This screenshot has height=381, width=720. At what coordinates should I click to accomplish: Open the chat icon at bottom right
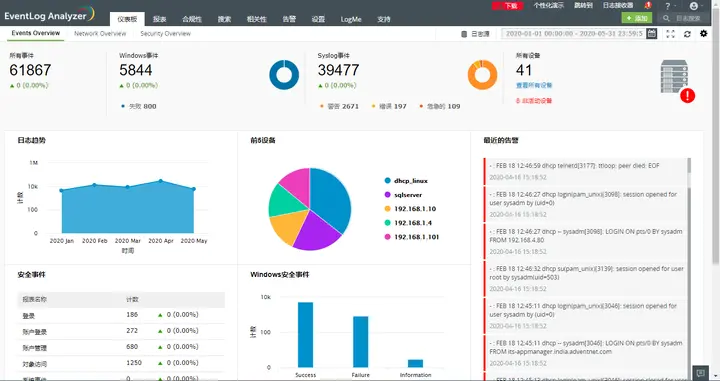click(x=700, y=373)
